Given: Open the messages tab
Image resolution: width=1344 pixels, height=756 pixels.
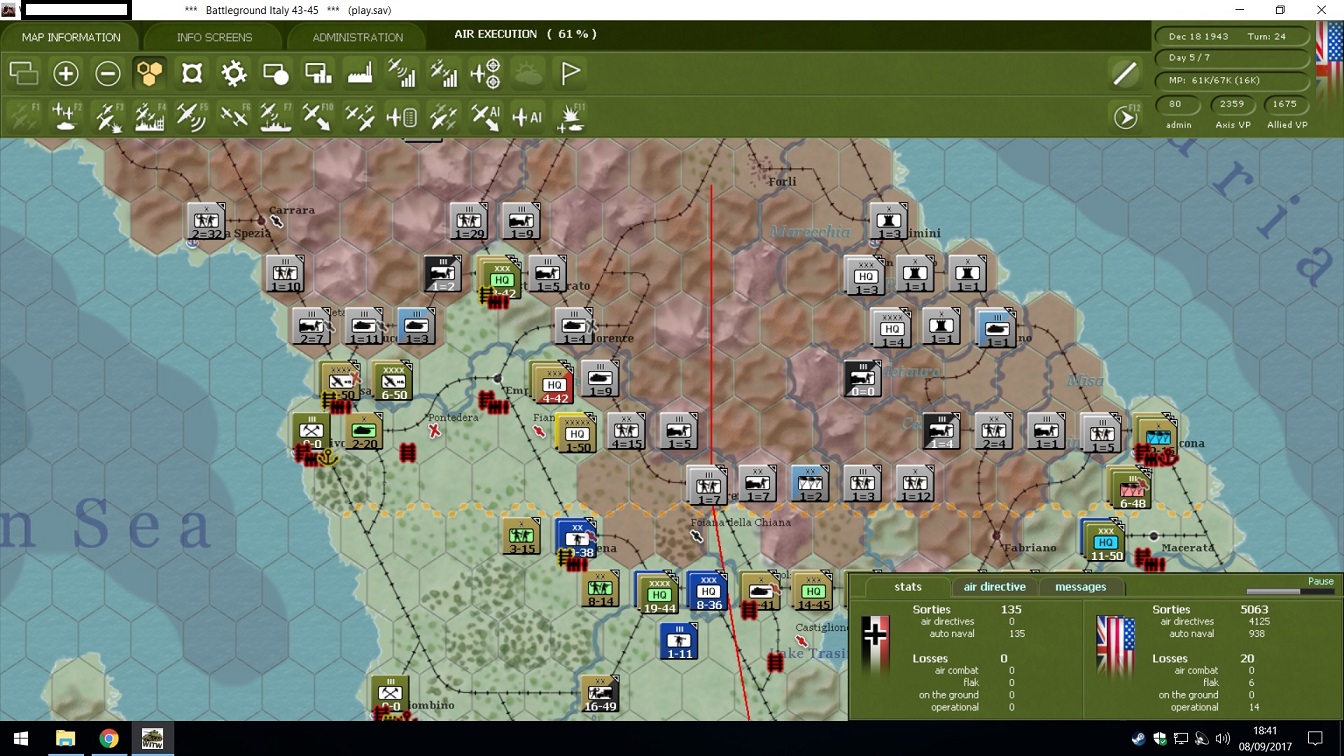Looking at the screenshot, I should (1080, 587).
